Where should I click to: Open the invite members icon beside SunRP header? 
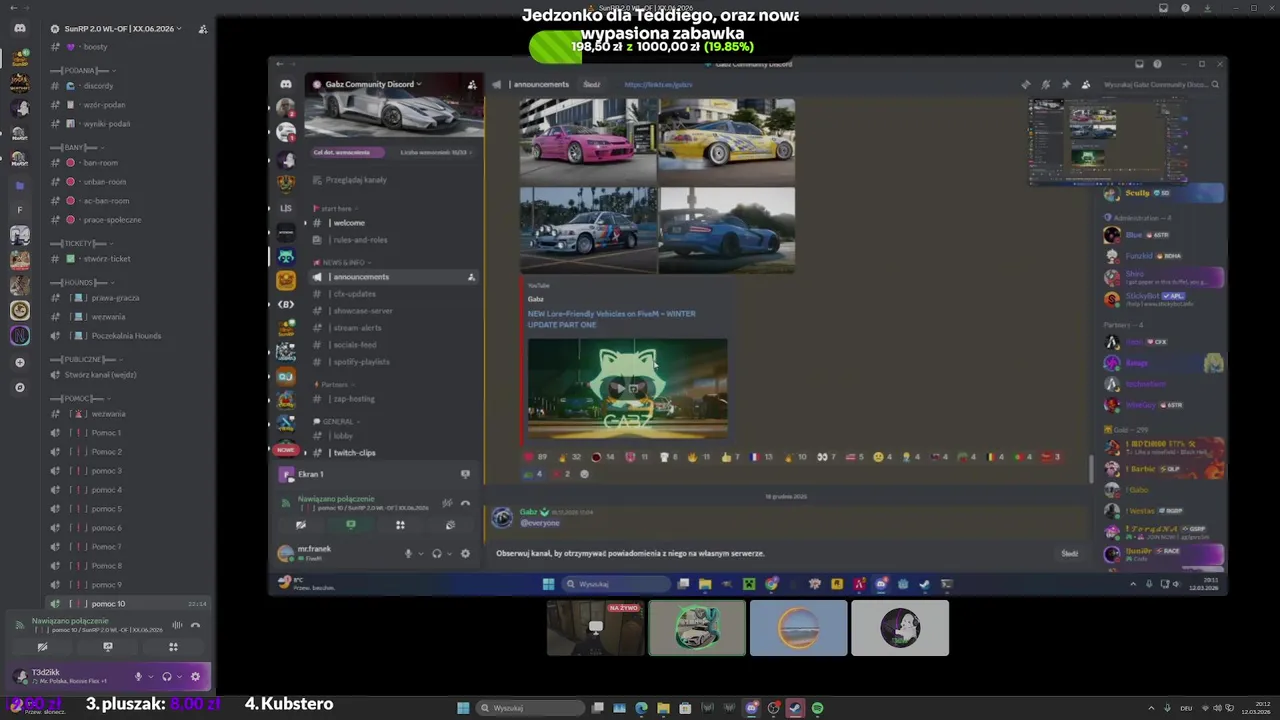203,29
